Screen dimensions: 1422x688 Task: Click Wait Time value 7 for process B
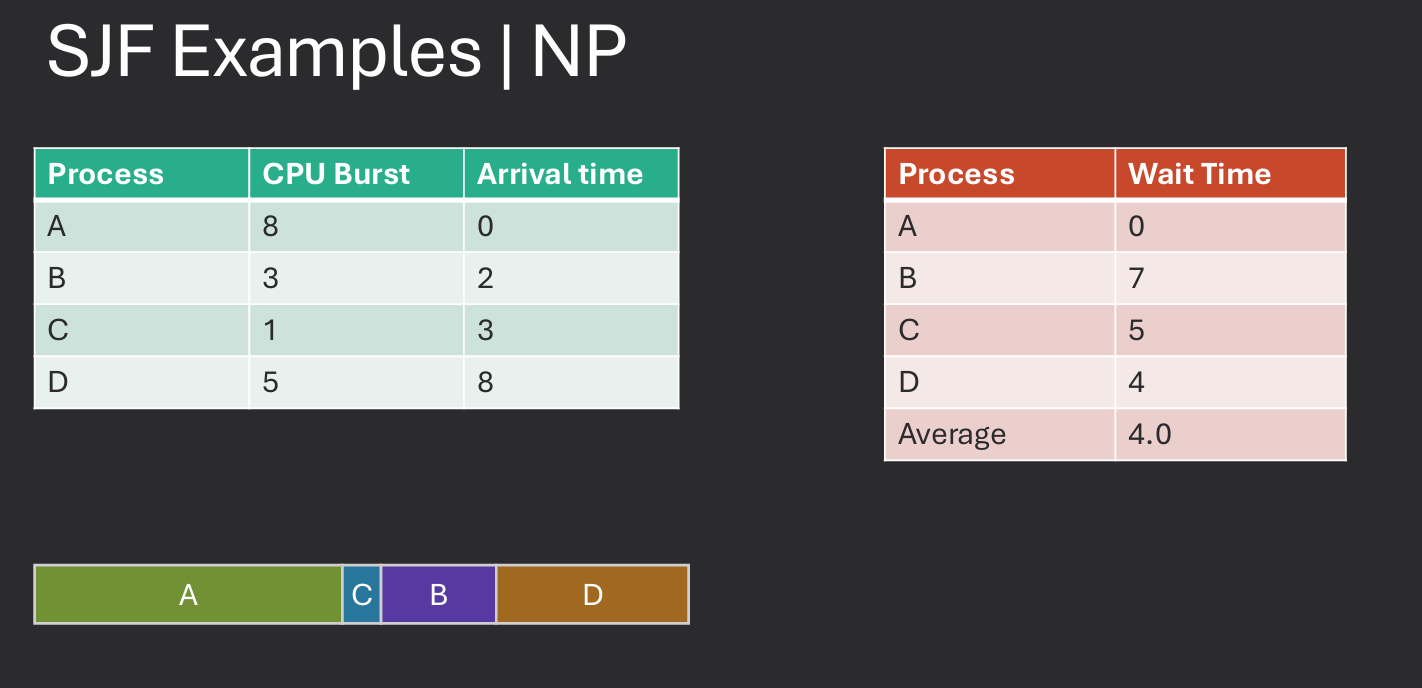(x=1230, y=279)
